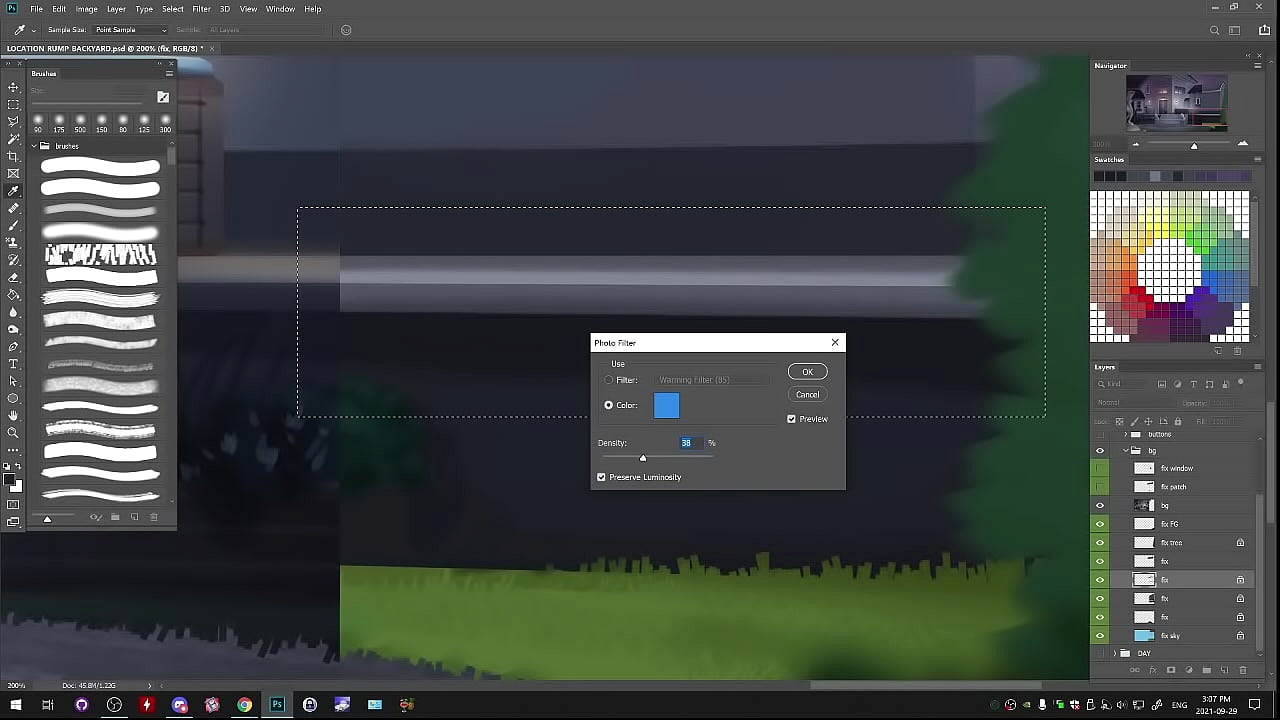Select the Type tool
The height and width of the screenshot is (720, 1280).
click(13, 364)
